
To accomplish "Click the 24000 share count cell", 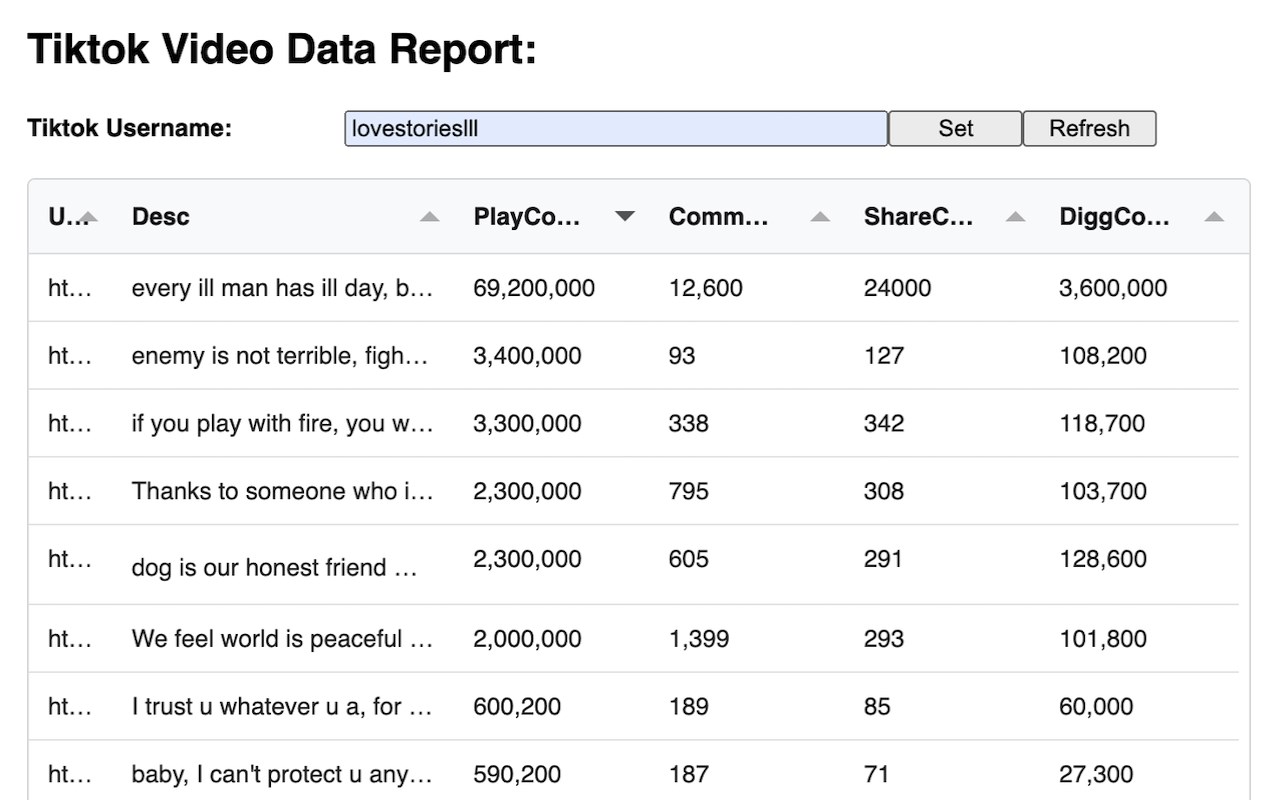I will [897, 288].
